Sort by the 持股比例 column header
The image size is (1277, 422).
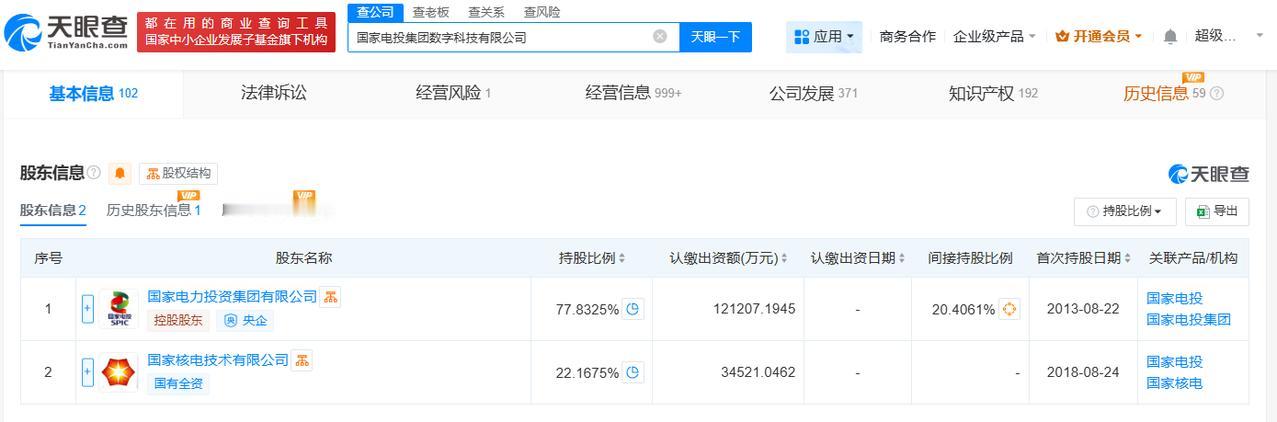(592, 258)
